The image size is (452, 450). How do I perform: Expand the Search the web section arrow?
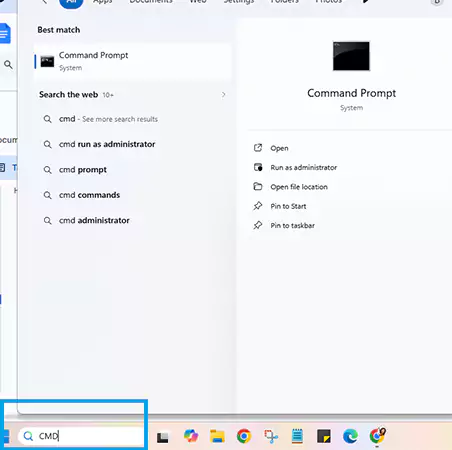tap(223, 95)
